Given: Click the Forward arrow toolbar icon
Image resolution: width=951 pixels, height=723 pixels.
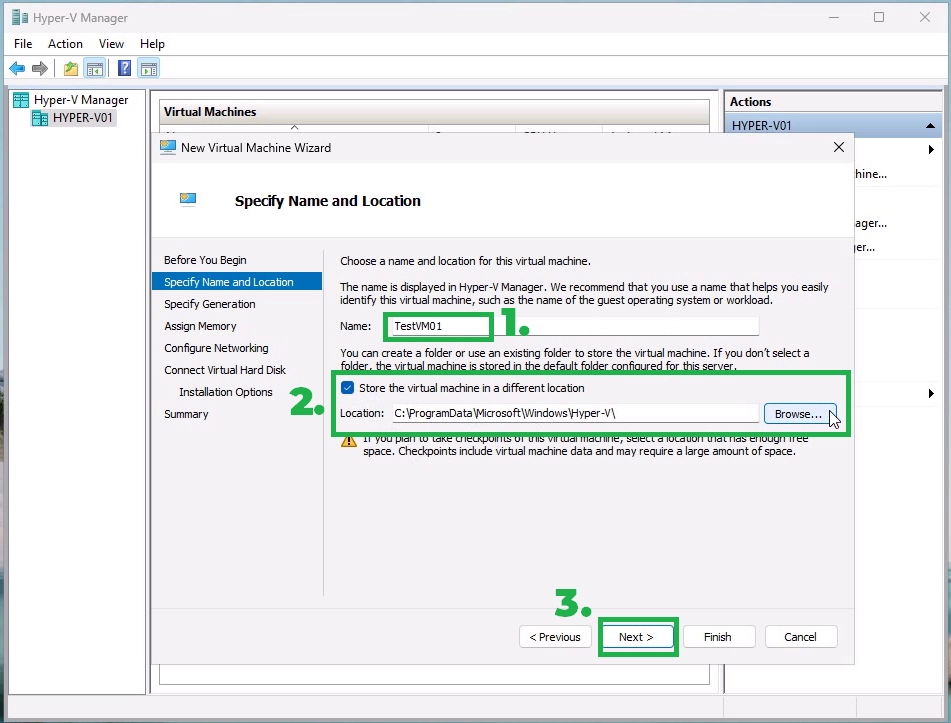Looking at the screenshot, I should pyautogui.click(x=40, y=69).
